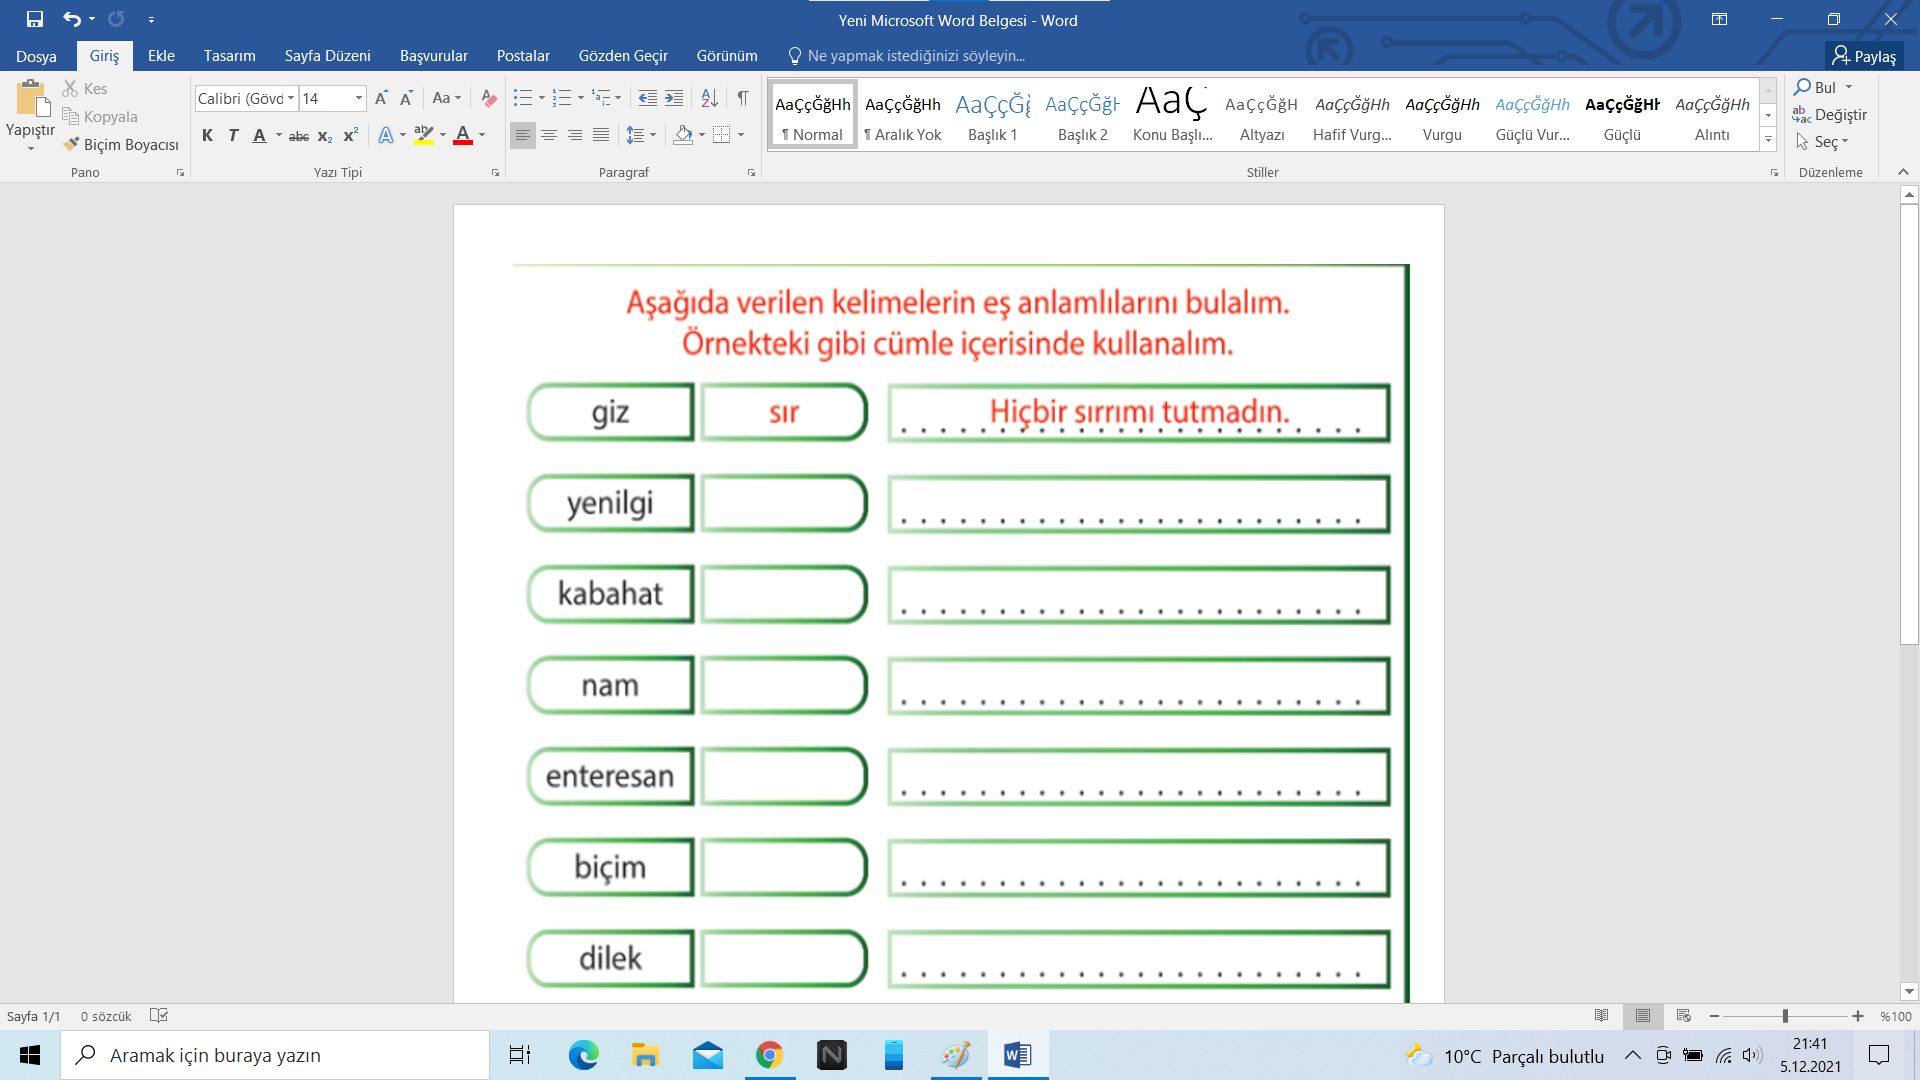Decrease paragraph indent
This screenshot has height=1080, width=1920.
point(648,98)
